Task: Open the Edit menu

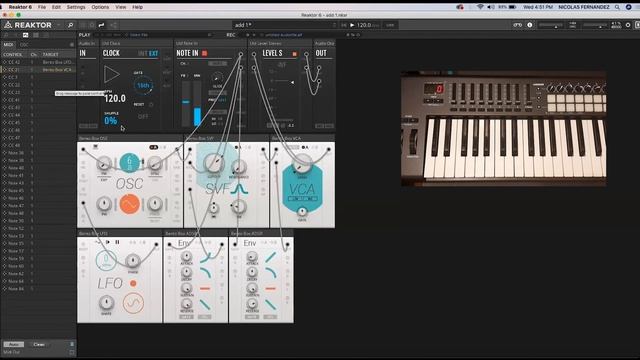Action: click(56, 7)
